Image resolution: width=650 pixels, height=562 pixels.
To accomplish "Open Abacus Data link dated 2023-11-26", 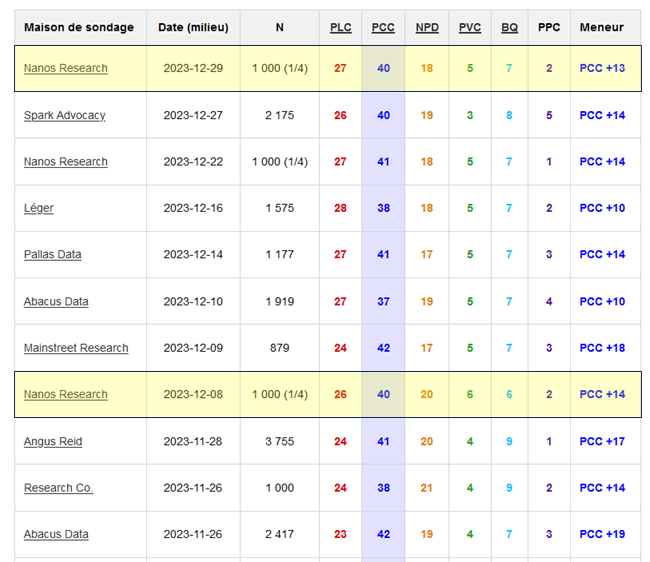I will [x=56, y=534].
